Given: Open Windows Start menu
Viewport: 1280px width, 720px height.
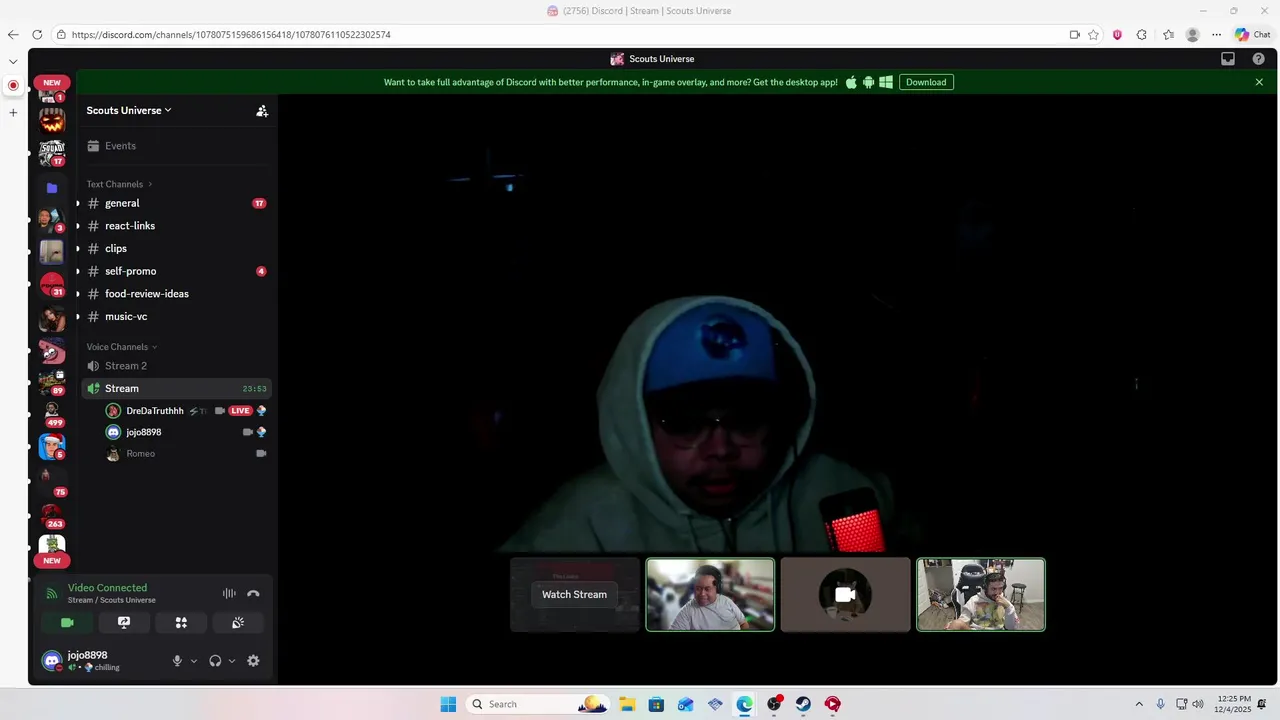Looking at the screenshot, I should [x=448, y=704].
